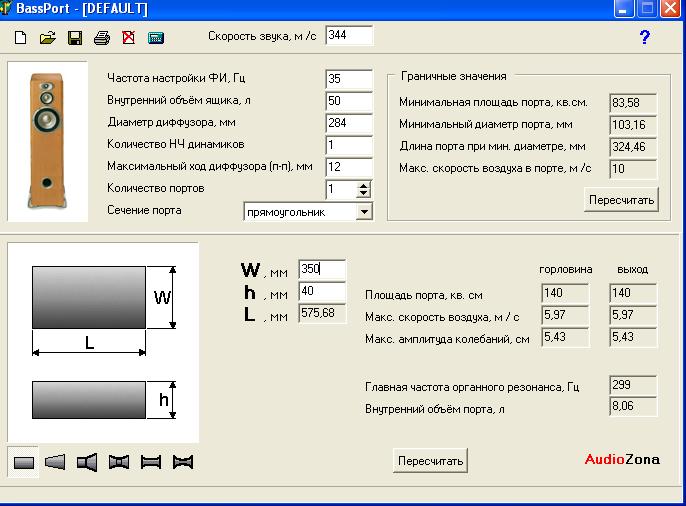Open the calculator toolbar icon

click(155, 38)
